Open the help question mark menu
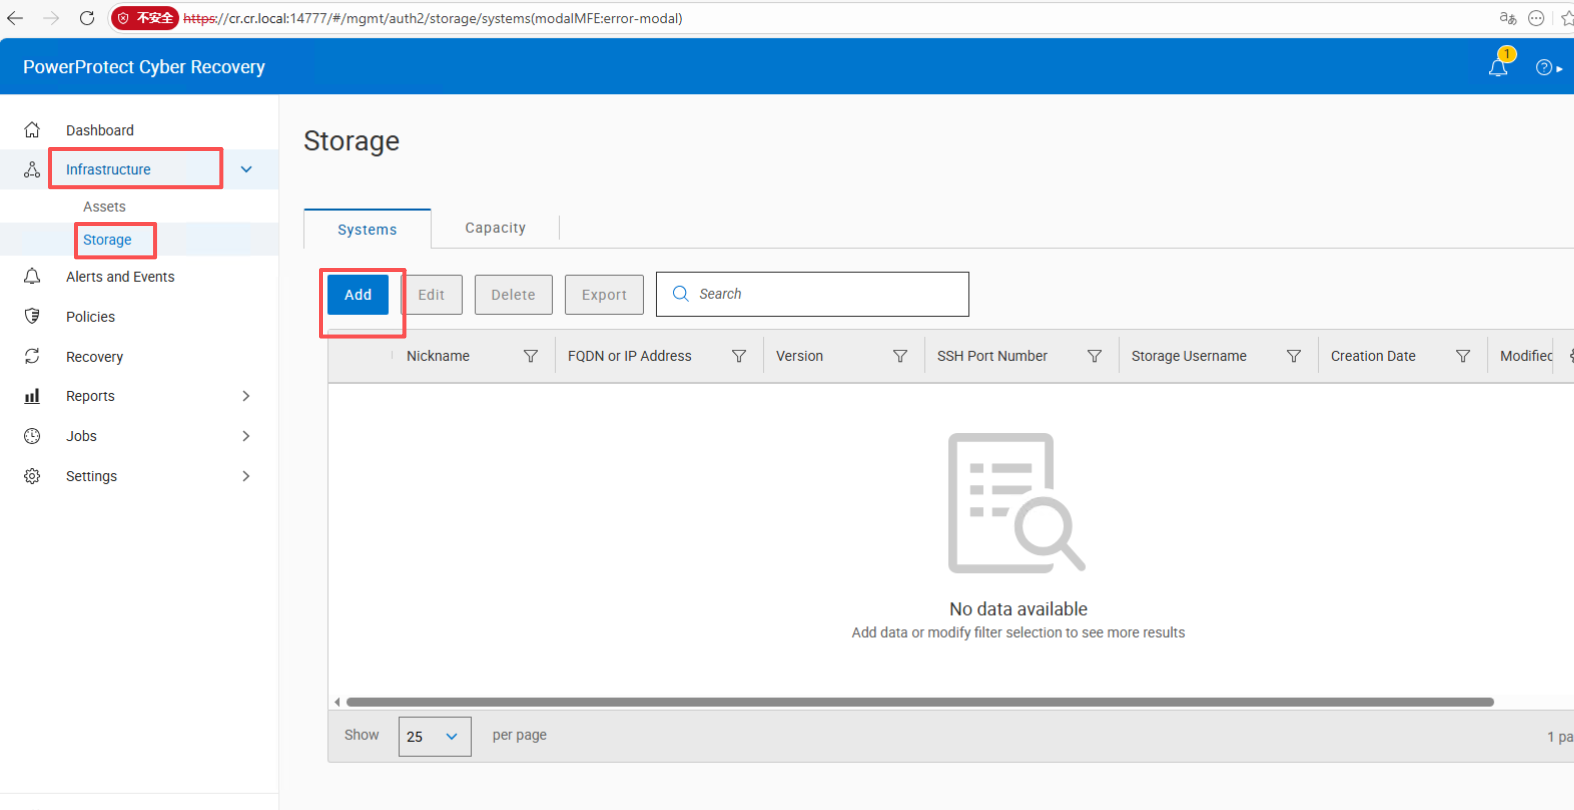The width and height of the screenshot is (1574, 810). click(1545, 67)
